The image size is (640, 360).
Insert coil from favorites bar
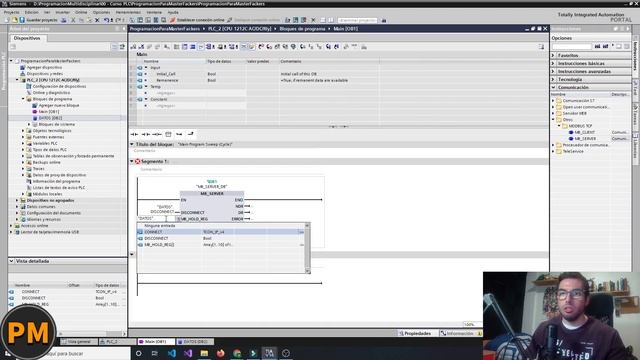click(157, 134)
